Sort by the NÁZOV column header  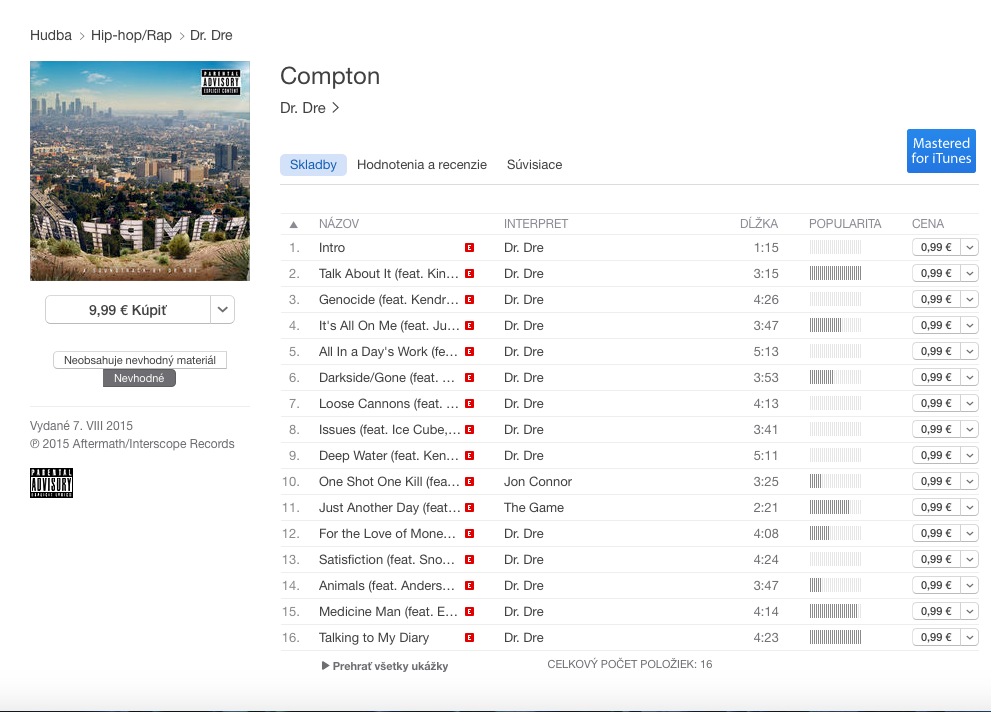pos(339,224)
